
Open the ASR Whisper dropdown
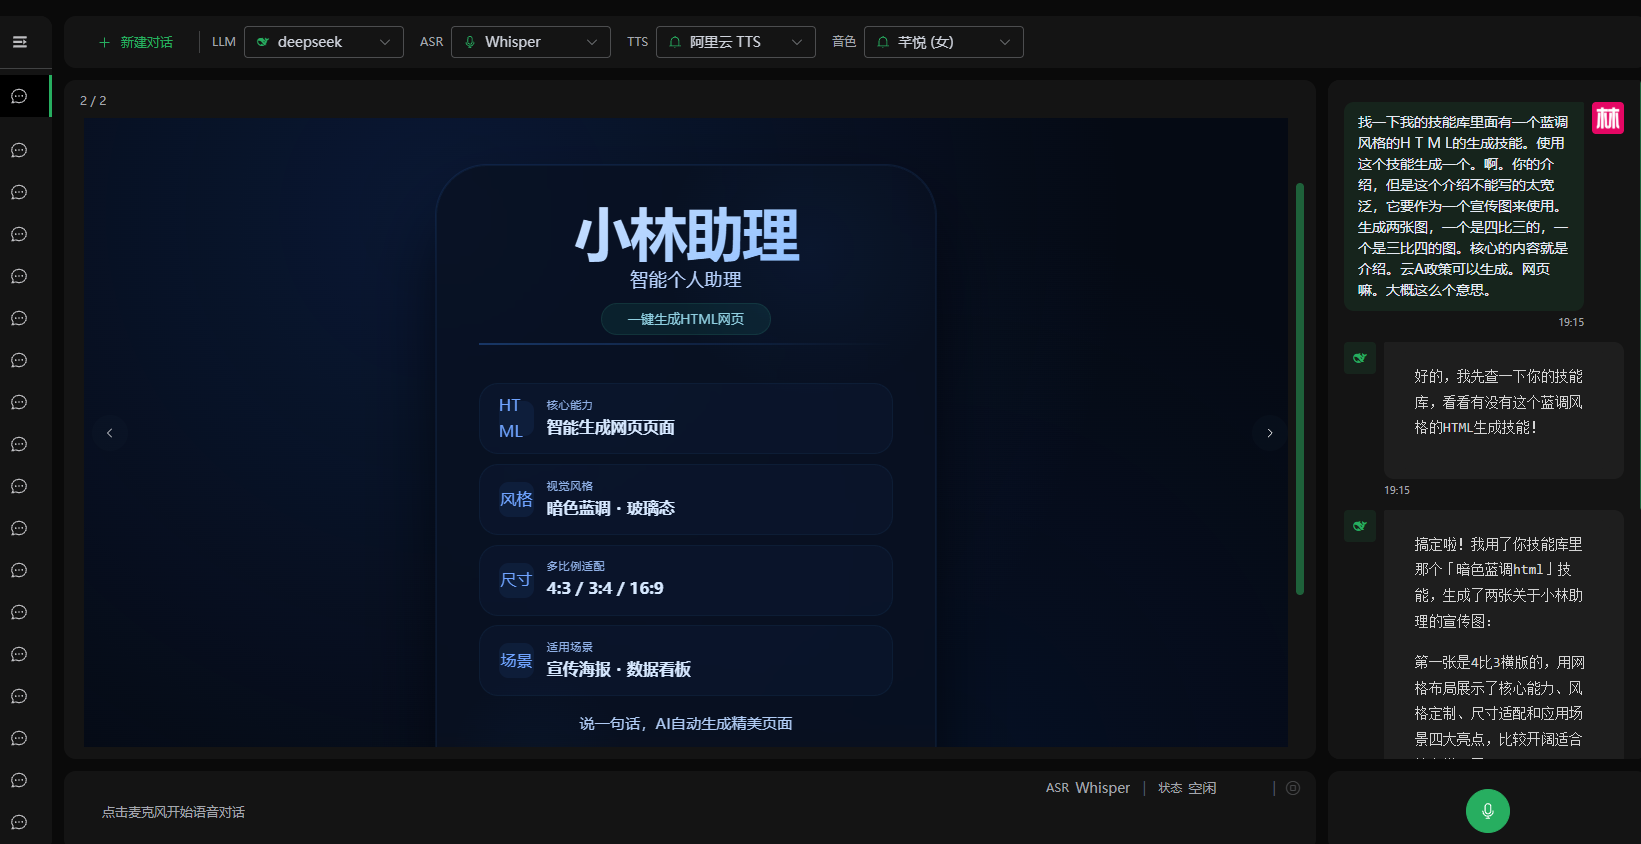tap(531, 42)
